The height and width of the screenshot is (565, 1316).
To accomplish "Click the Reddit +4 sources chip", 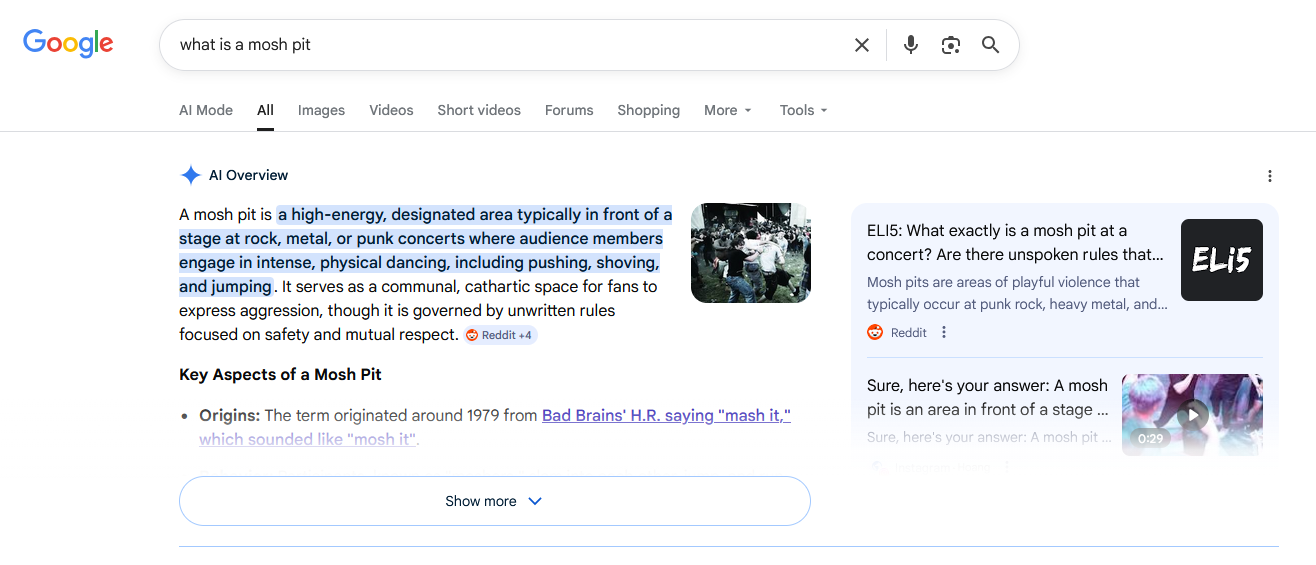I will tap(500, 335).
